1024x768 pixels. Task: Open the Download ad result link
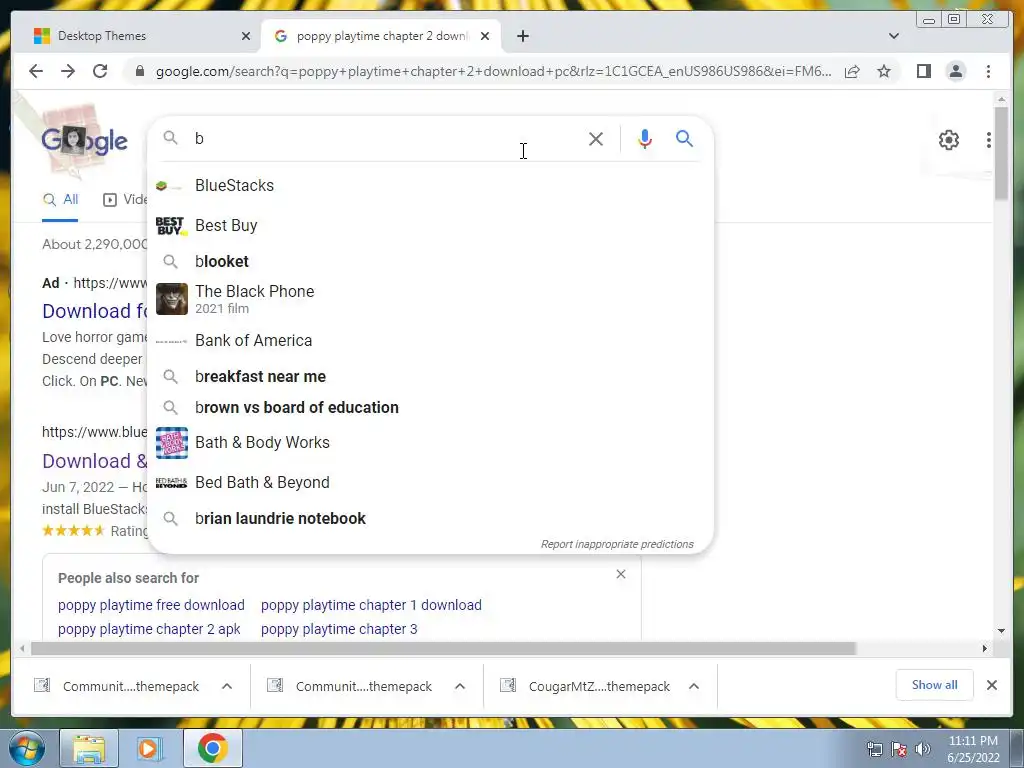point(95,311)
